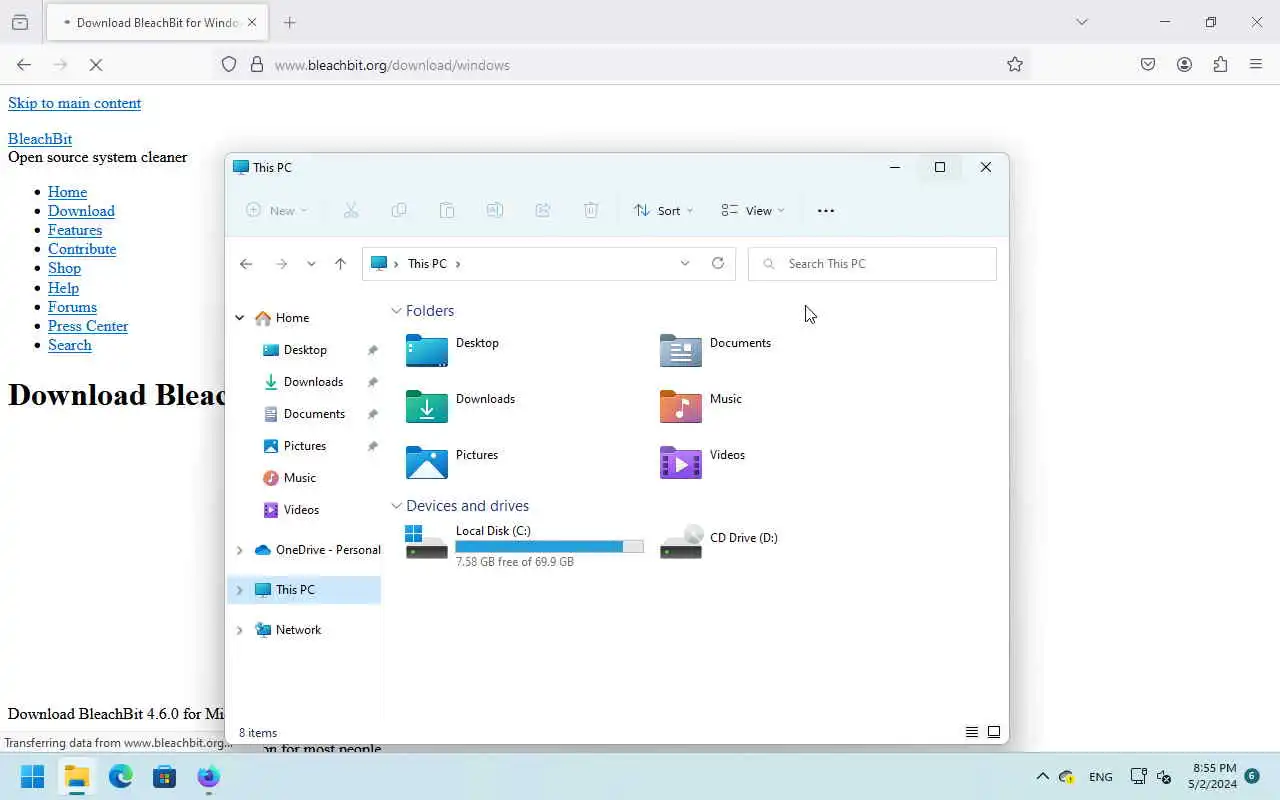
Task: Expand the This PC tree node
Action: 240,590
